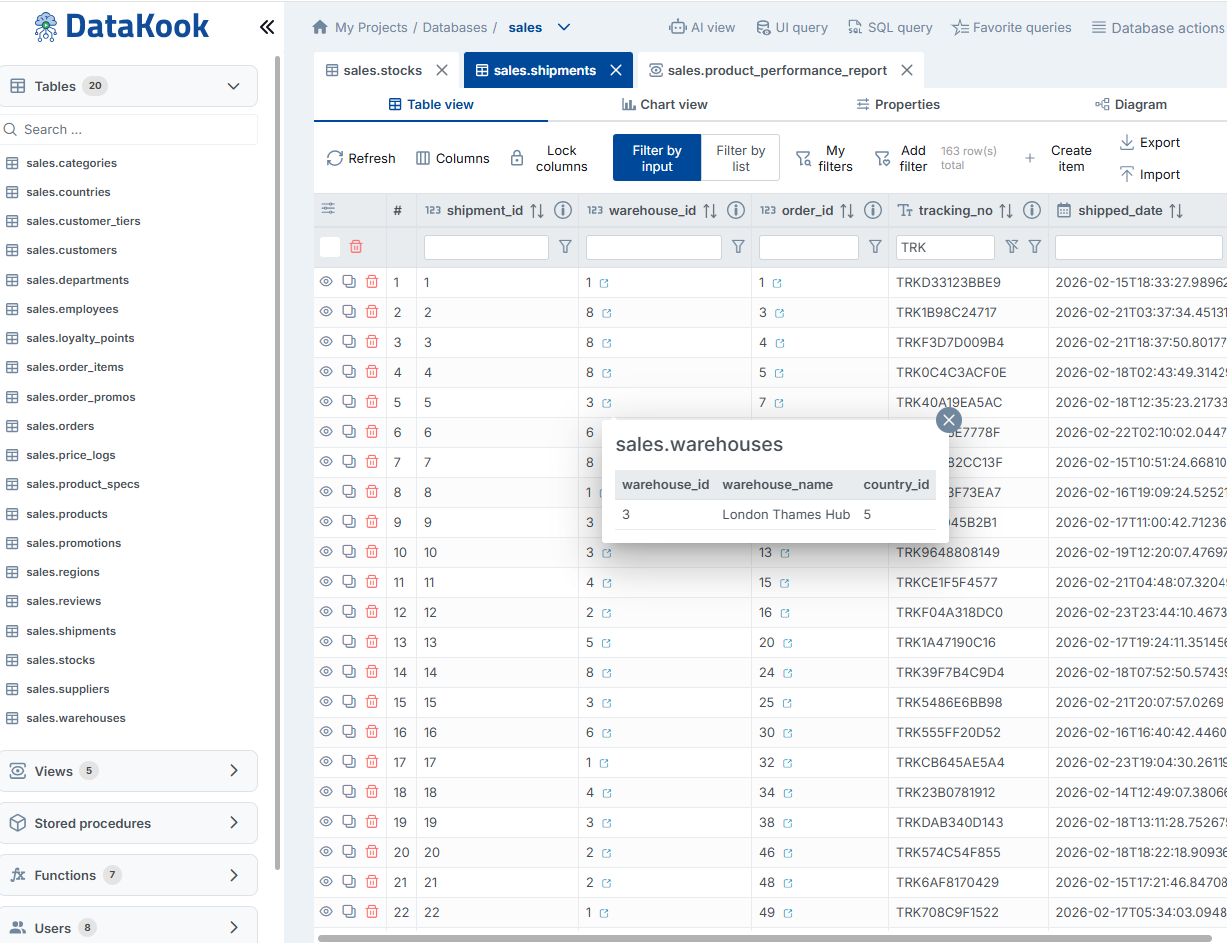The image size is (1227, 943).
Task: Collapse the left sidebar with the double chevron
Action: tap(266, 27)
